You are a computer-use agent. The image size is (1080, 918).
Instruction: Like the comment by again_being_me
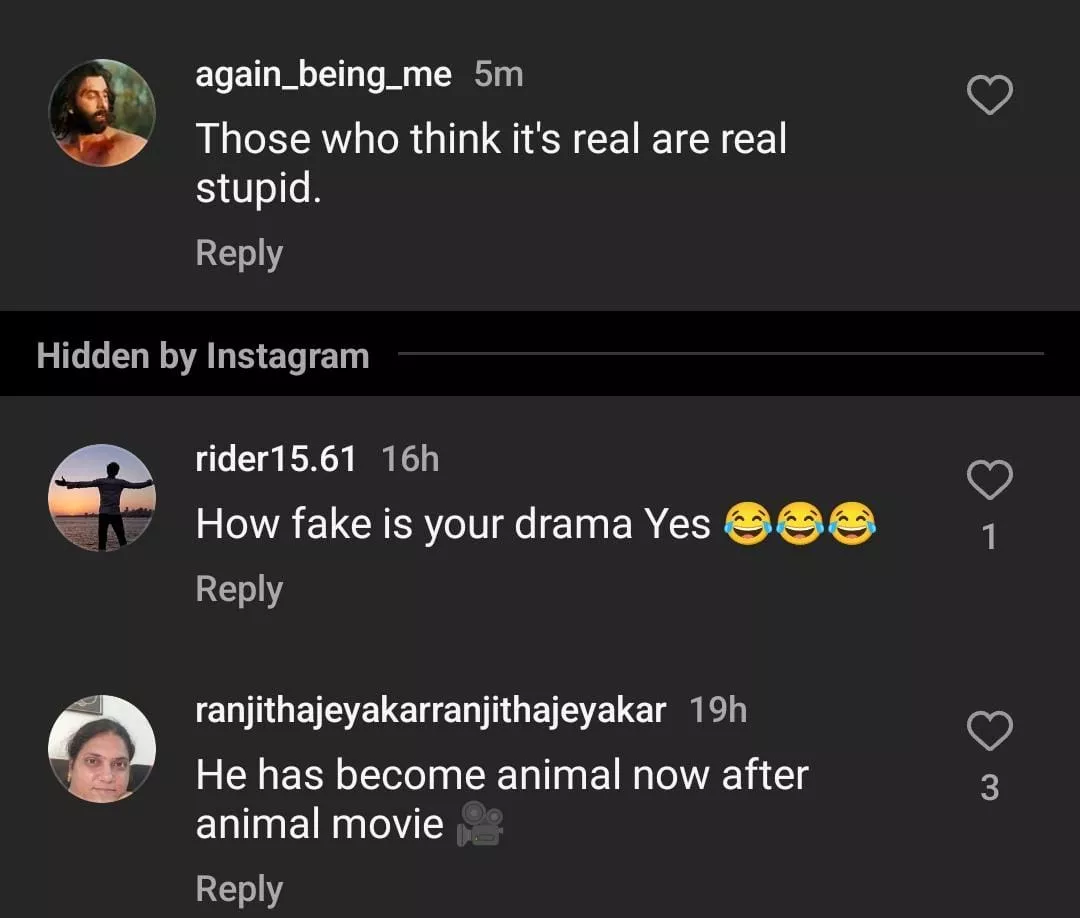(990, 96)
